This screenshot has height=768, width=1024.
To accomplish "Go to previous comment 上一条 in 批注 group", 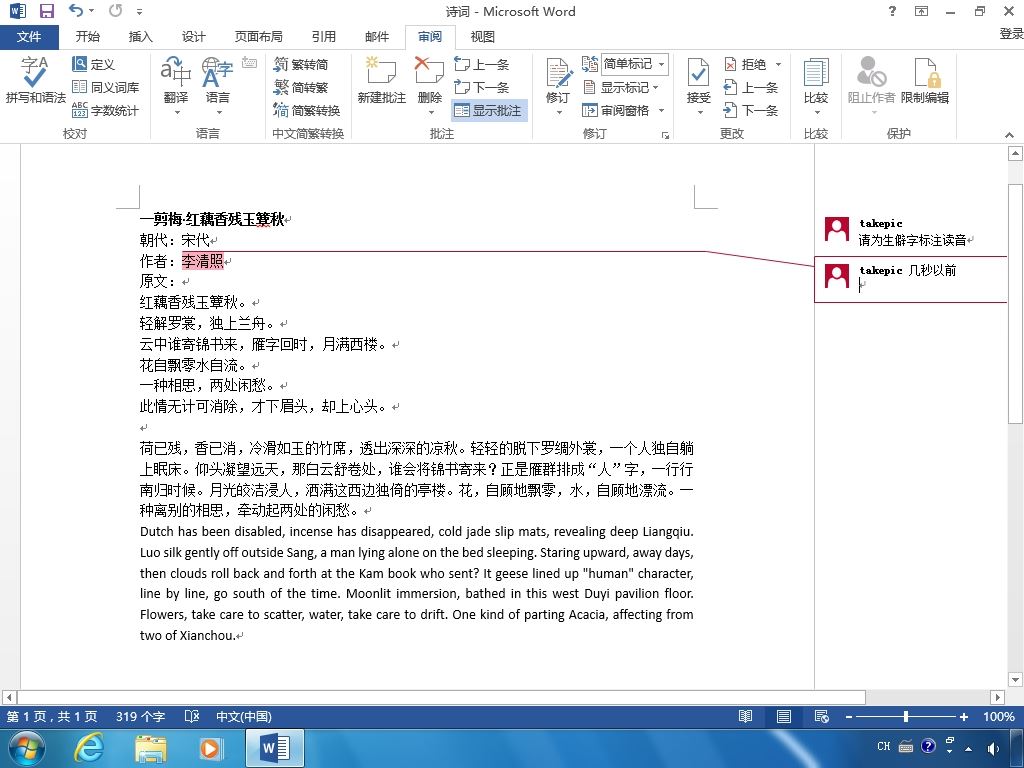I will tap(481, 64).
